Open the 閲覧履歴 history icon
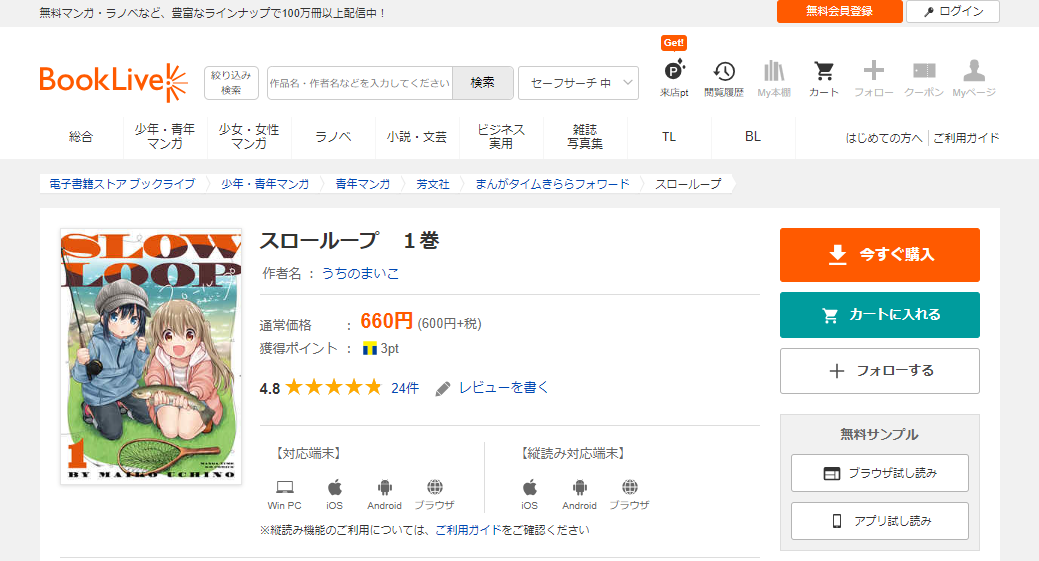The image size is (1039, 561). tap(724, 72)
